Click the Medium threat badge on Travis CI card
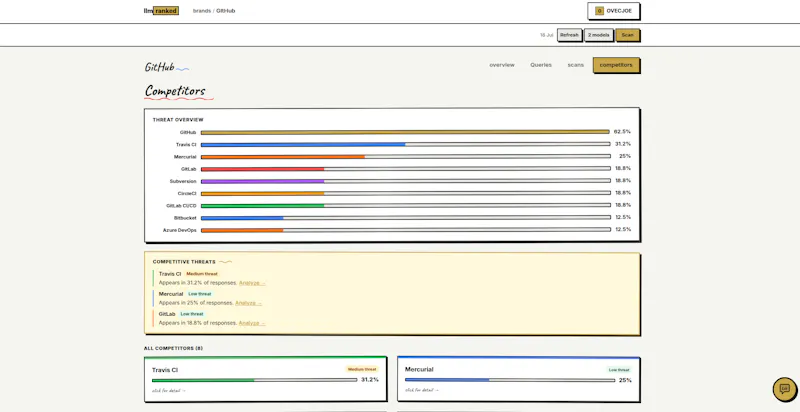800x412 pixels. [362, 369]
